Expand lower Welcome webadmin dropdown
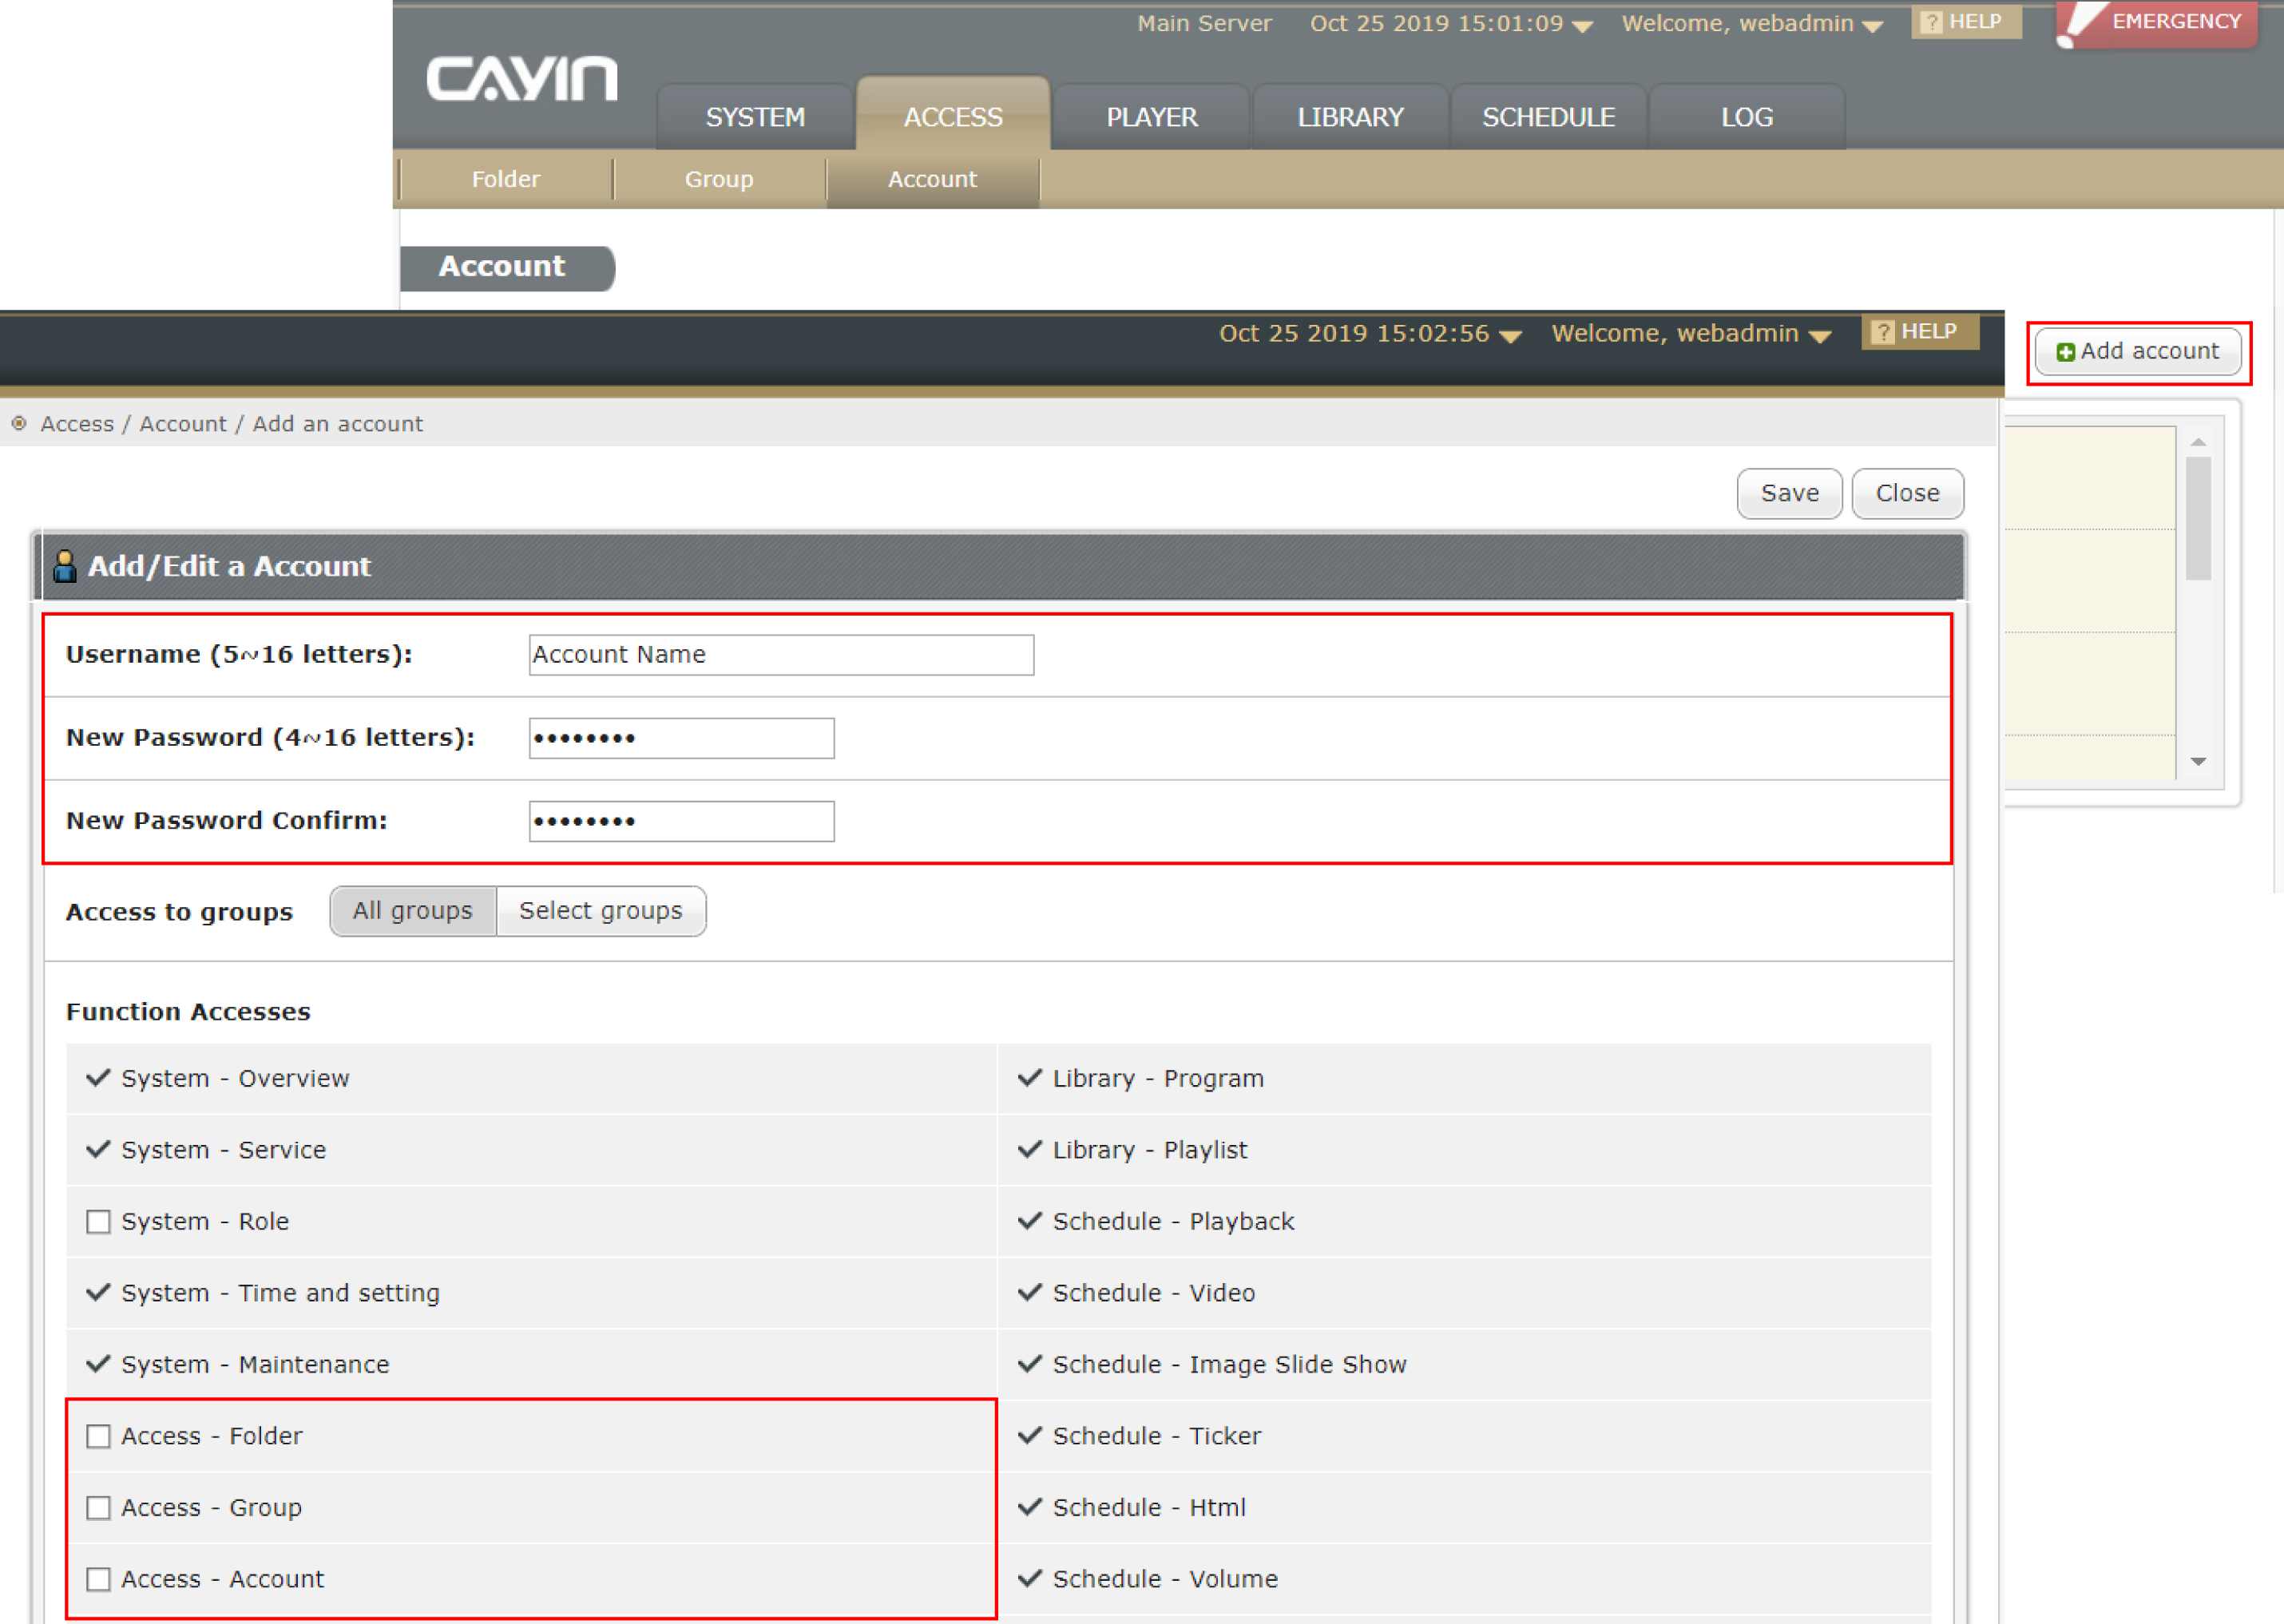The height and width of the screenshot is (1624, 2284). point(1820,337)
